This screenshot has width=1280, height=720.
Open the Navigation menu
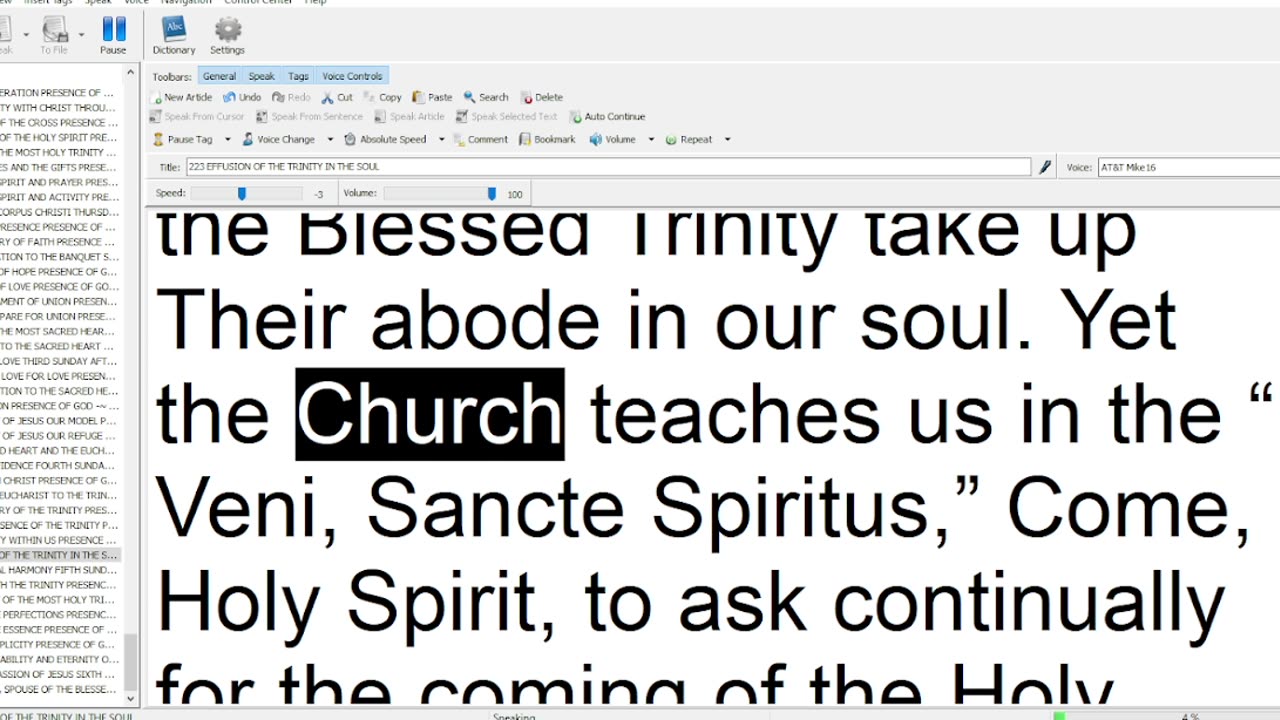(x=186, y=2)
